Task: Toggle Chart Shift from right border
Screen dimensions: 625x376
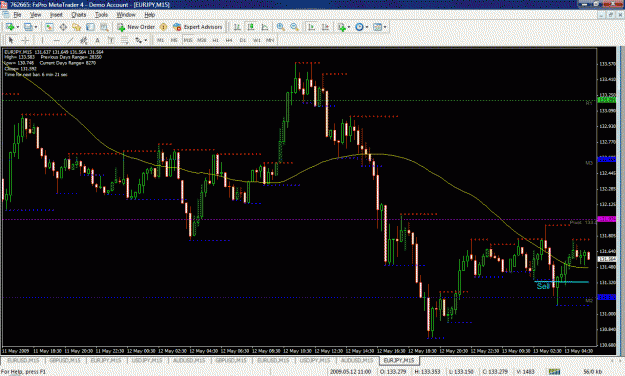Action: [326, 27]
